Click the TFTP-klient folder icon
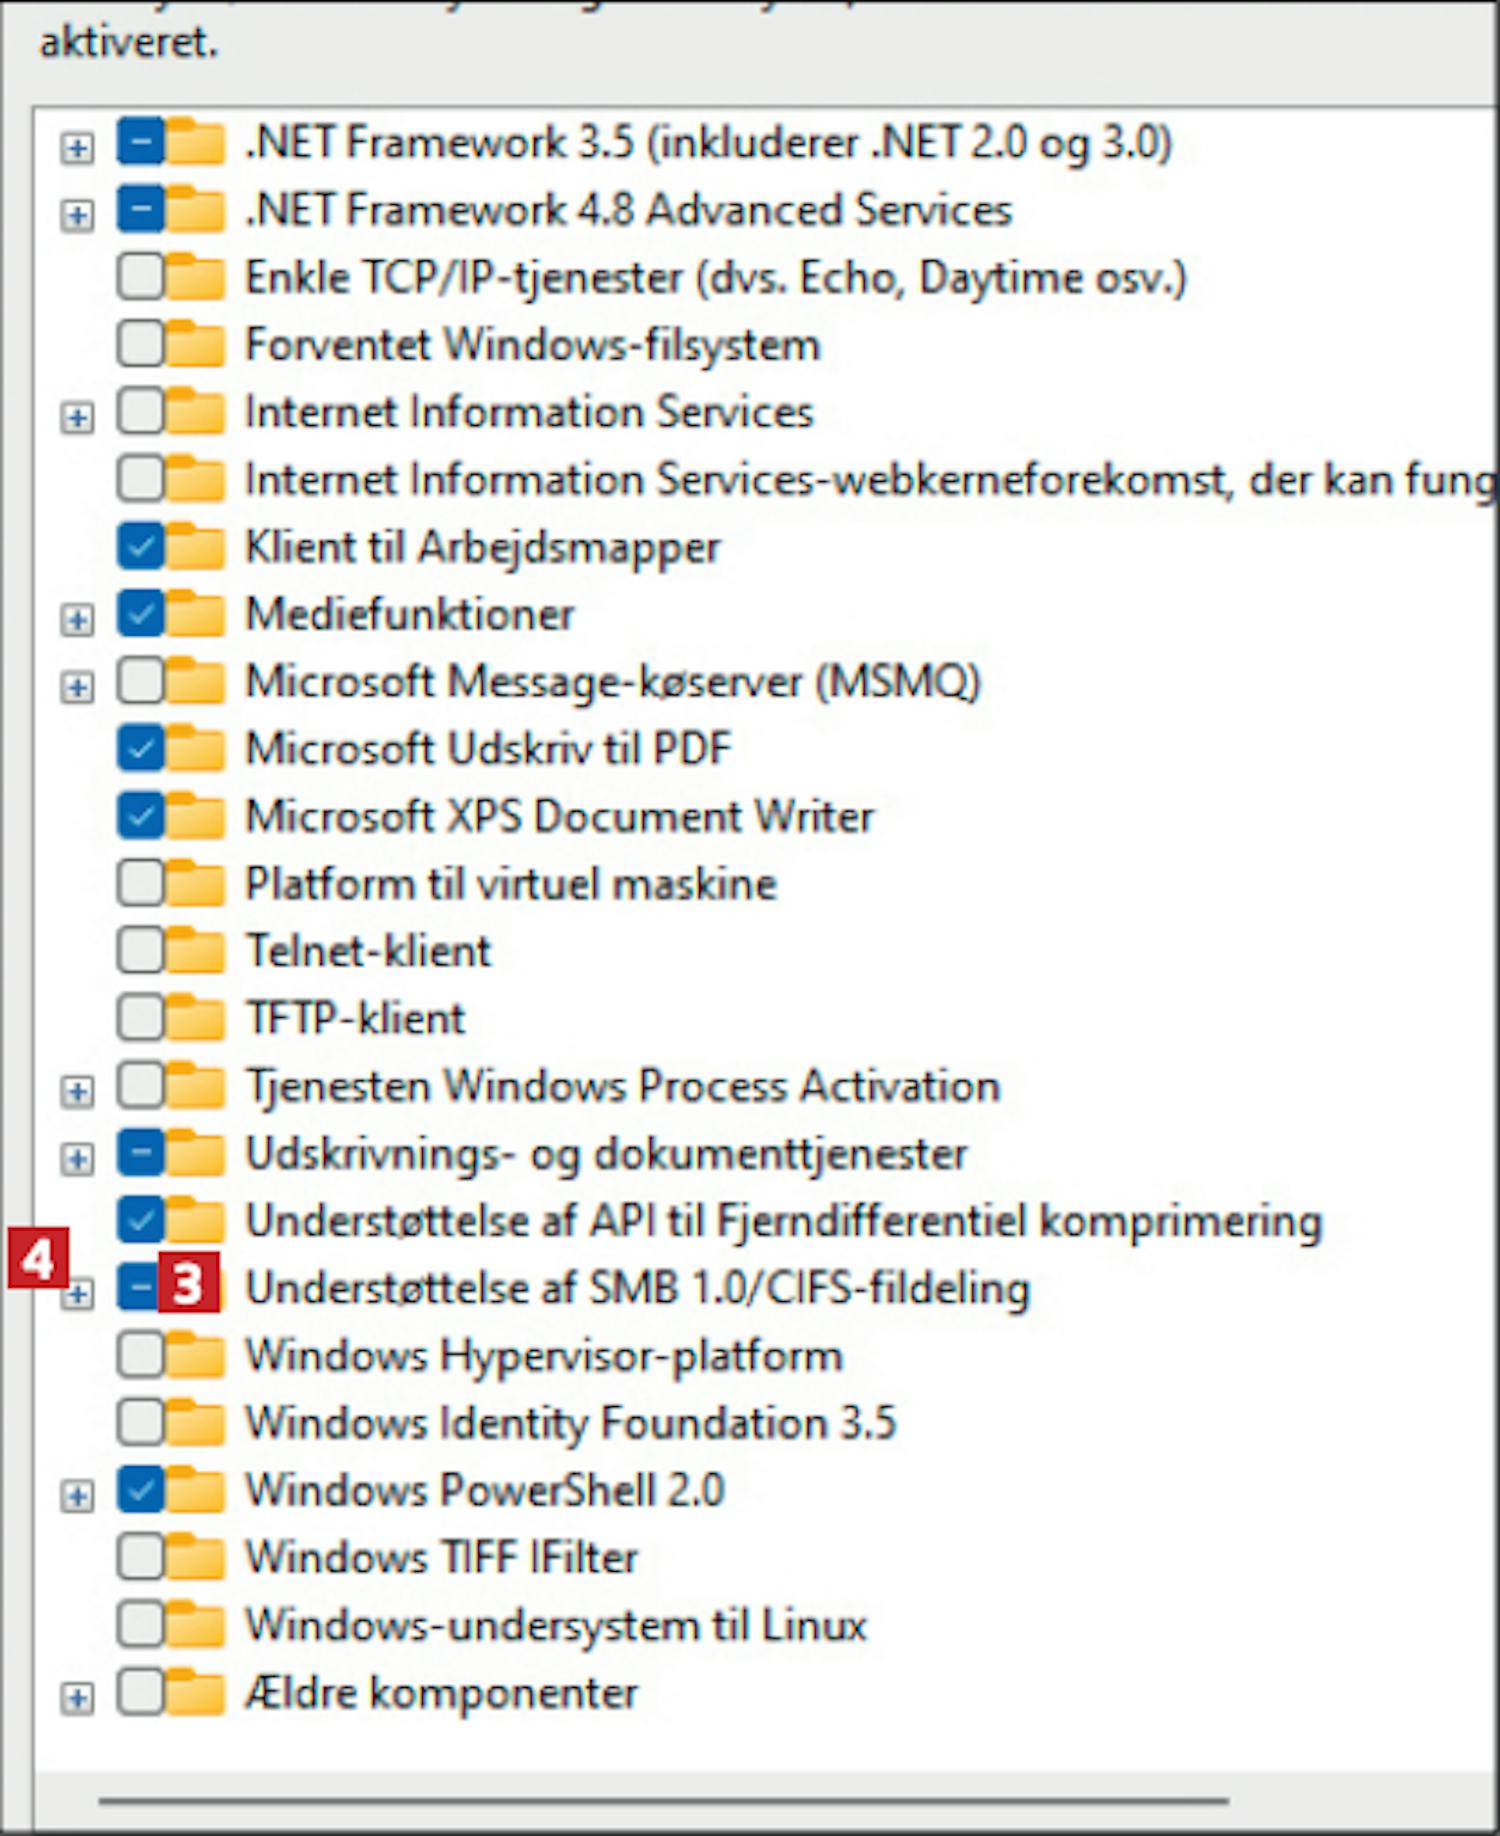 196,1018
